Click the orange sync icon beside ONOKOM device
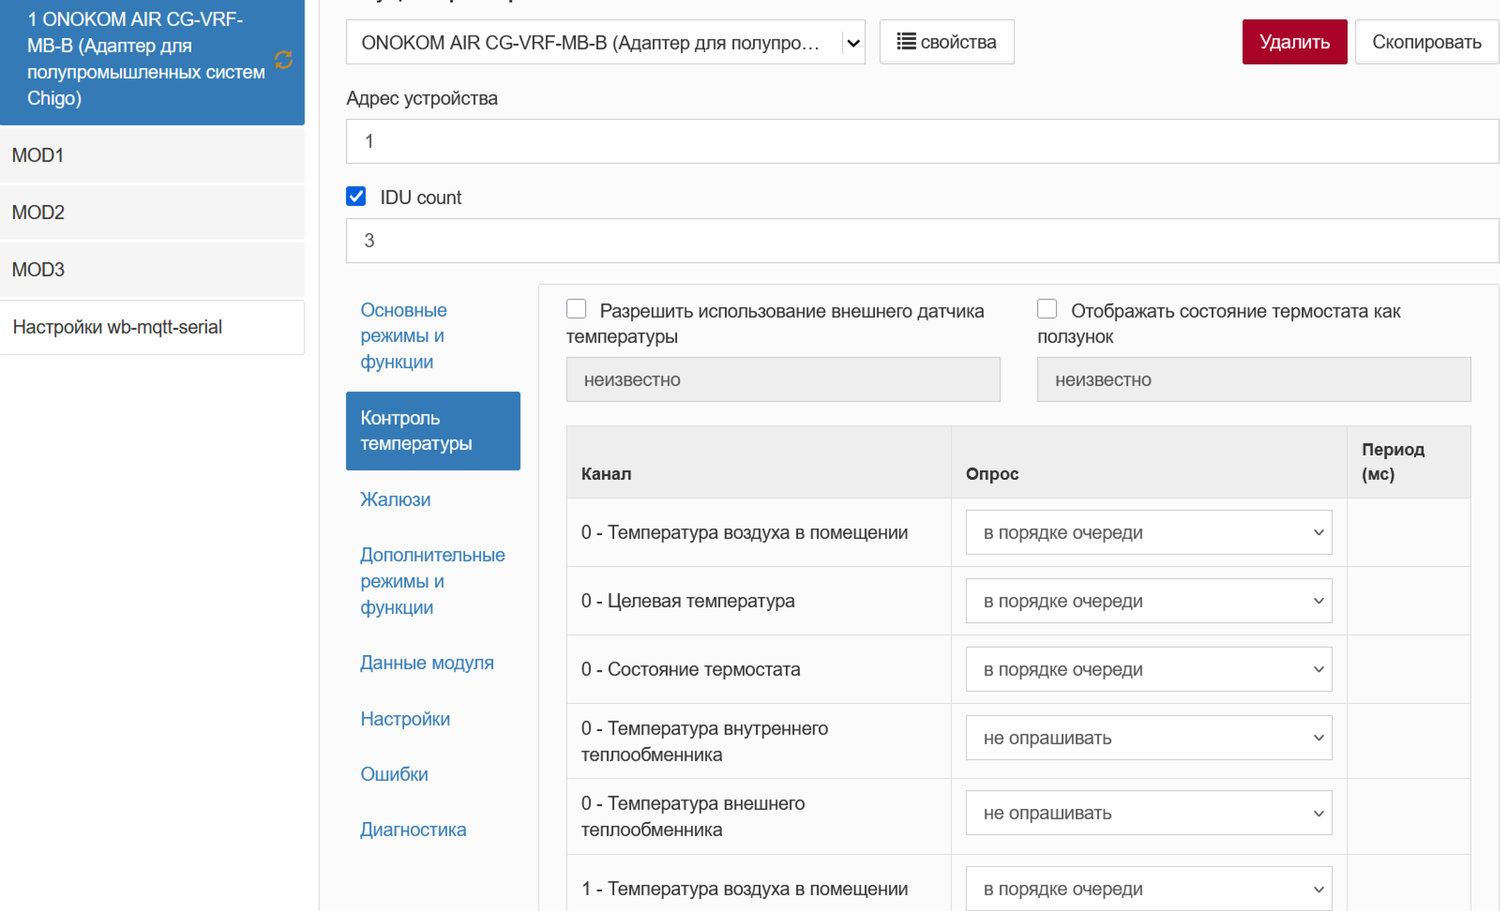Screen dimensions: 1500x911 pos(284,60)
